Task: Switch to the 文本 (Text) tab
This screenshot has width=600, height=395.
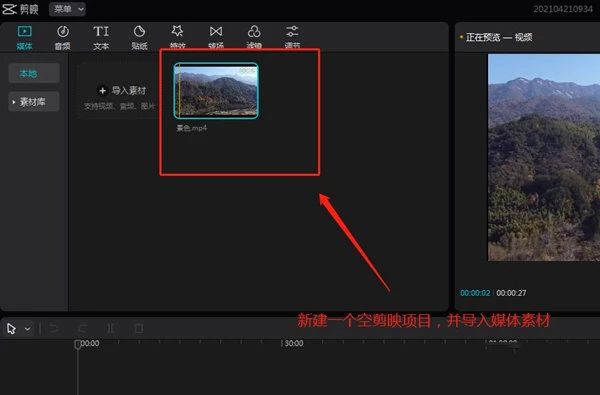Action: (x=101, y=38)
